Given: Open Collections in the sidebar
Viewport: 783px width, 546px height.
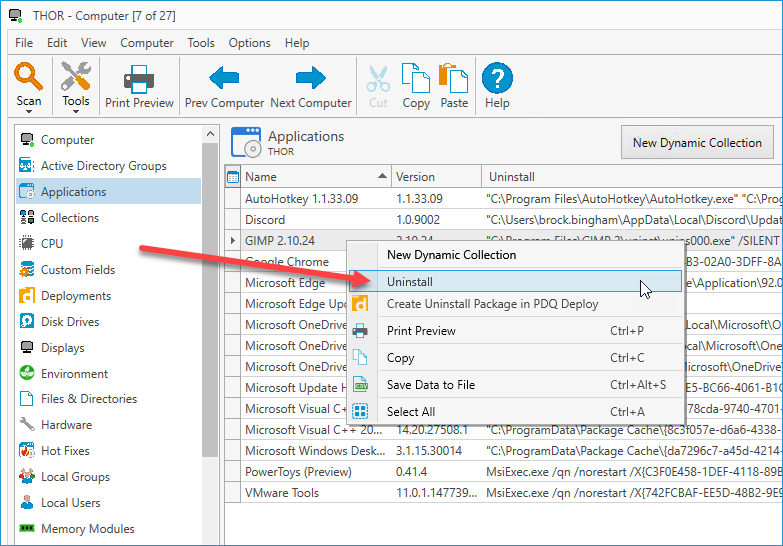Looking at the screenshot, I should [108, 218].
